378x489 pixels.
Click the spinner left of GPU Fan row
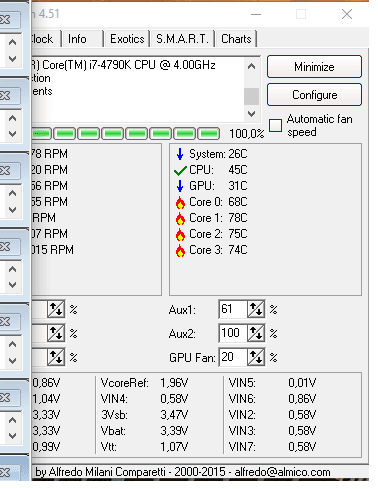coord(56,357)
